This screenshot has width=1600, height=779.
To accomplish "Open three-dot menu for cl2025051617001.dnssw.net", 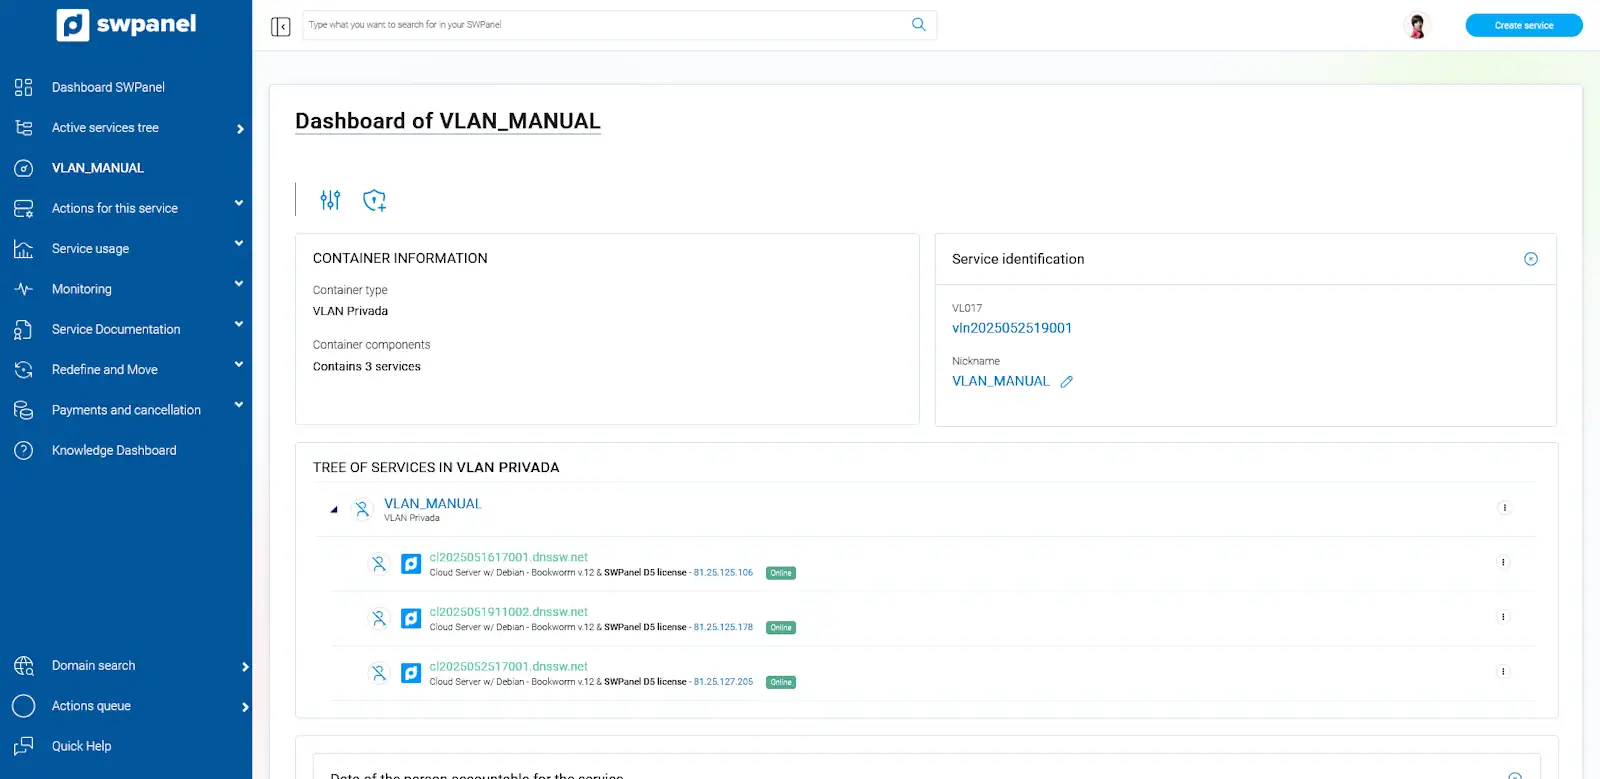I will pyautogui.click(x=1502, y=563).
